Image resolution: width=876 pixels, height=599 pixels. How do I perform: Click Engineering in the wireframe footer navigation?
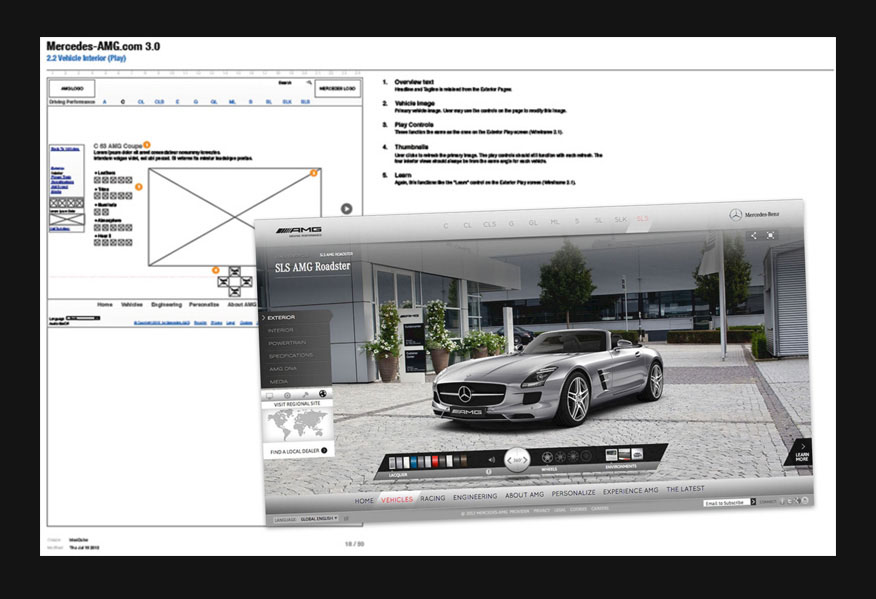point(166,305)
